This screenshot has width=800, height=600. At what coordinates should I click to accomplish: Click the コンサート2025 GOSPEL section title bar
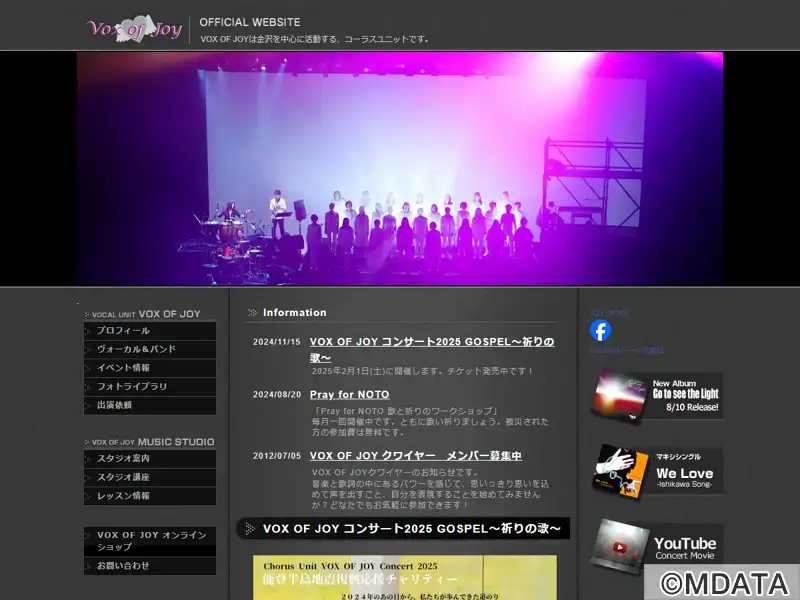[403, 529]
